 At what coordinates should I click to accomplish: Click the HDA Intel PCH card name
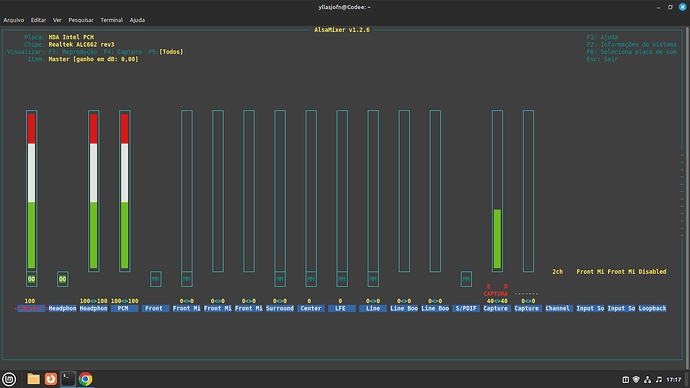point(71,37)
